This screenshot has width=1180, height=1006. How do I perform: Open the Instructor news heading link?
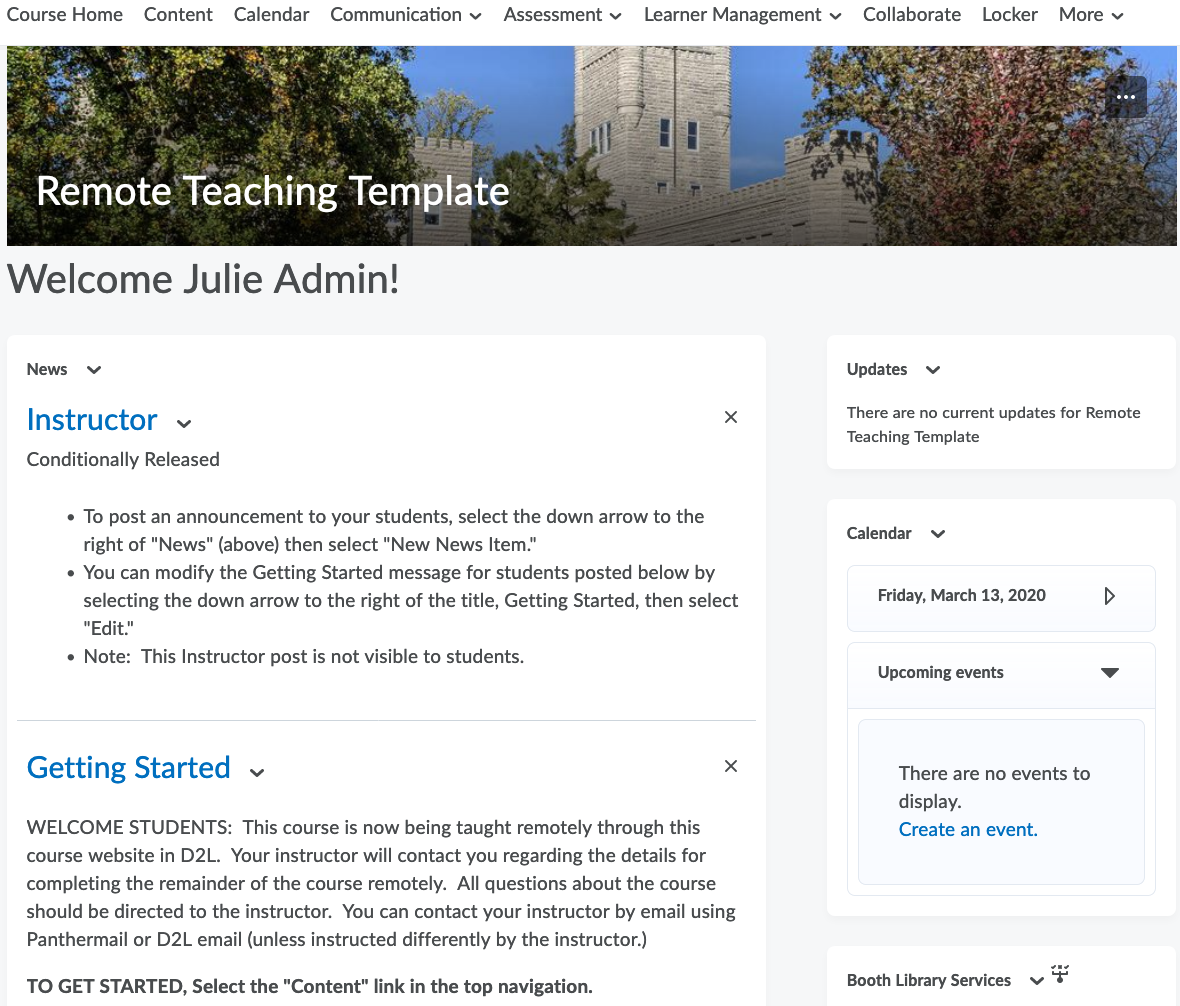(x=92, y=420)
